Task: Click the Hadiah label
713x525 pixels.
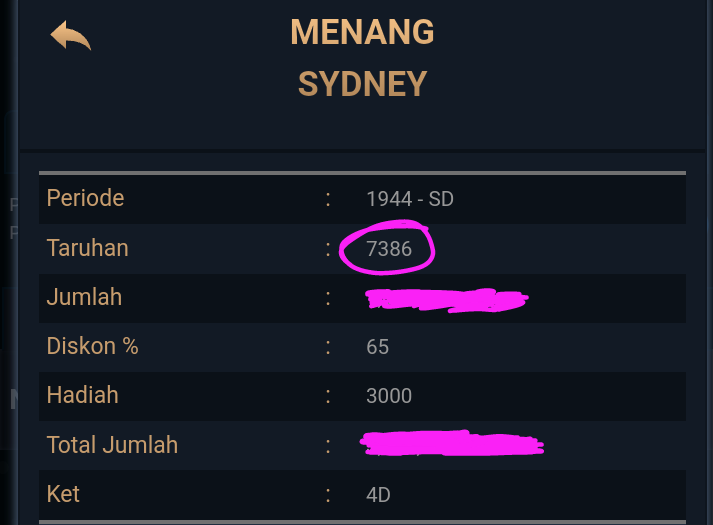Action: coord(82,395)
